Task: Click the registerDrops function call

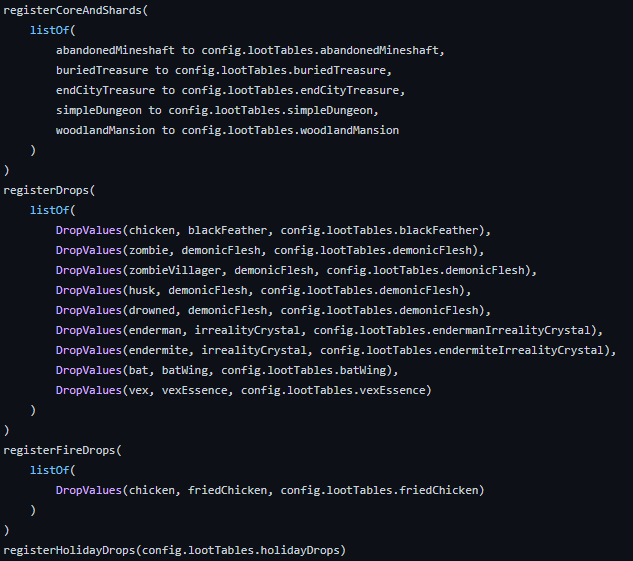Action: pos(49,190)
